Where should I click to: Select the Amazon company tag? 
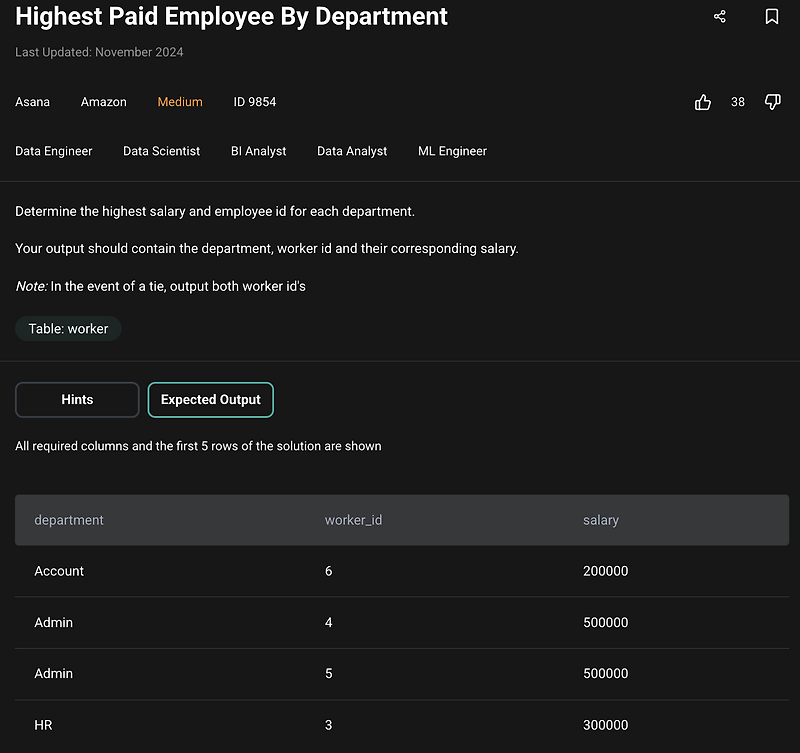[103, 101]
